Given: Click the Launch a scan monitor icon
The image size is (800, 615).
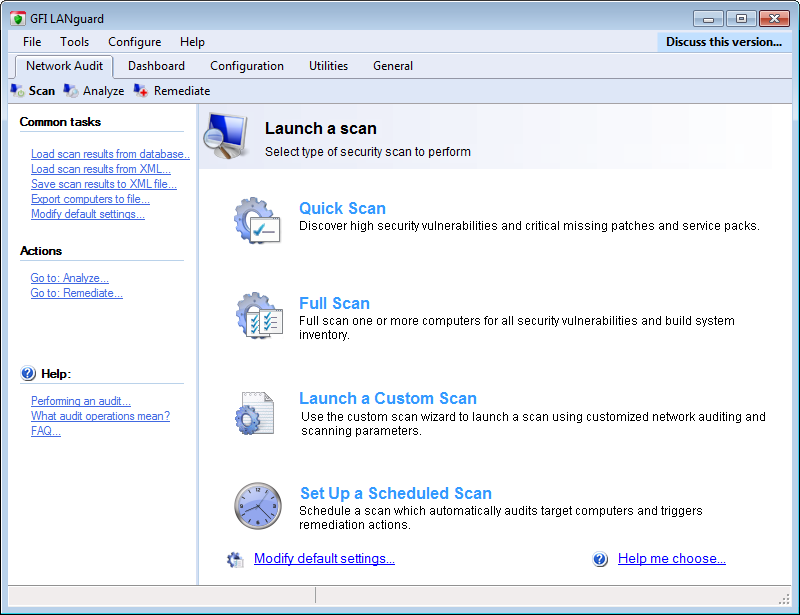Looking at the screenshot, I should (226, 136).
